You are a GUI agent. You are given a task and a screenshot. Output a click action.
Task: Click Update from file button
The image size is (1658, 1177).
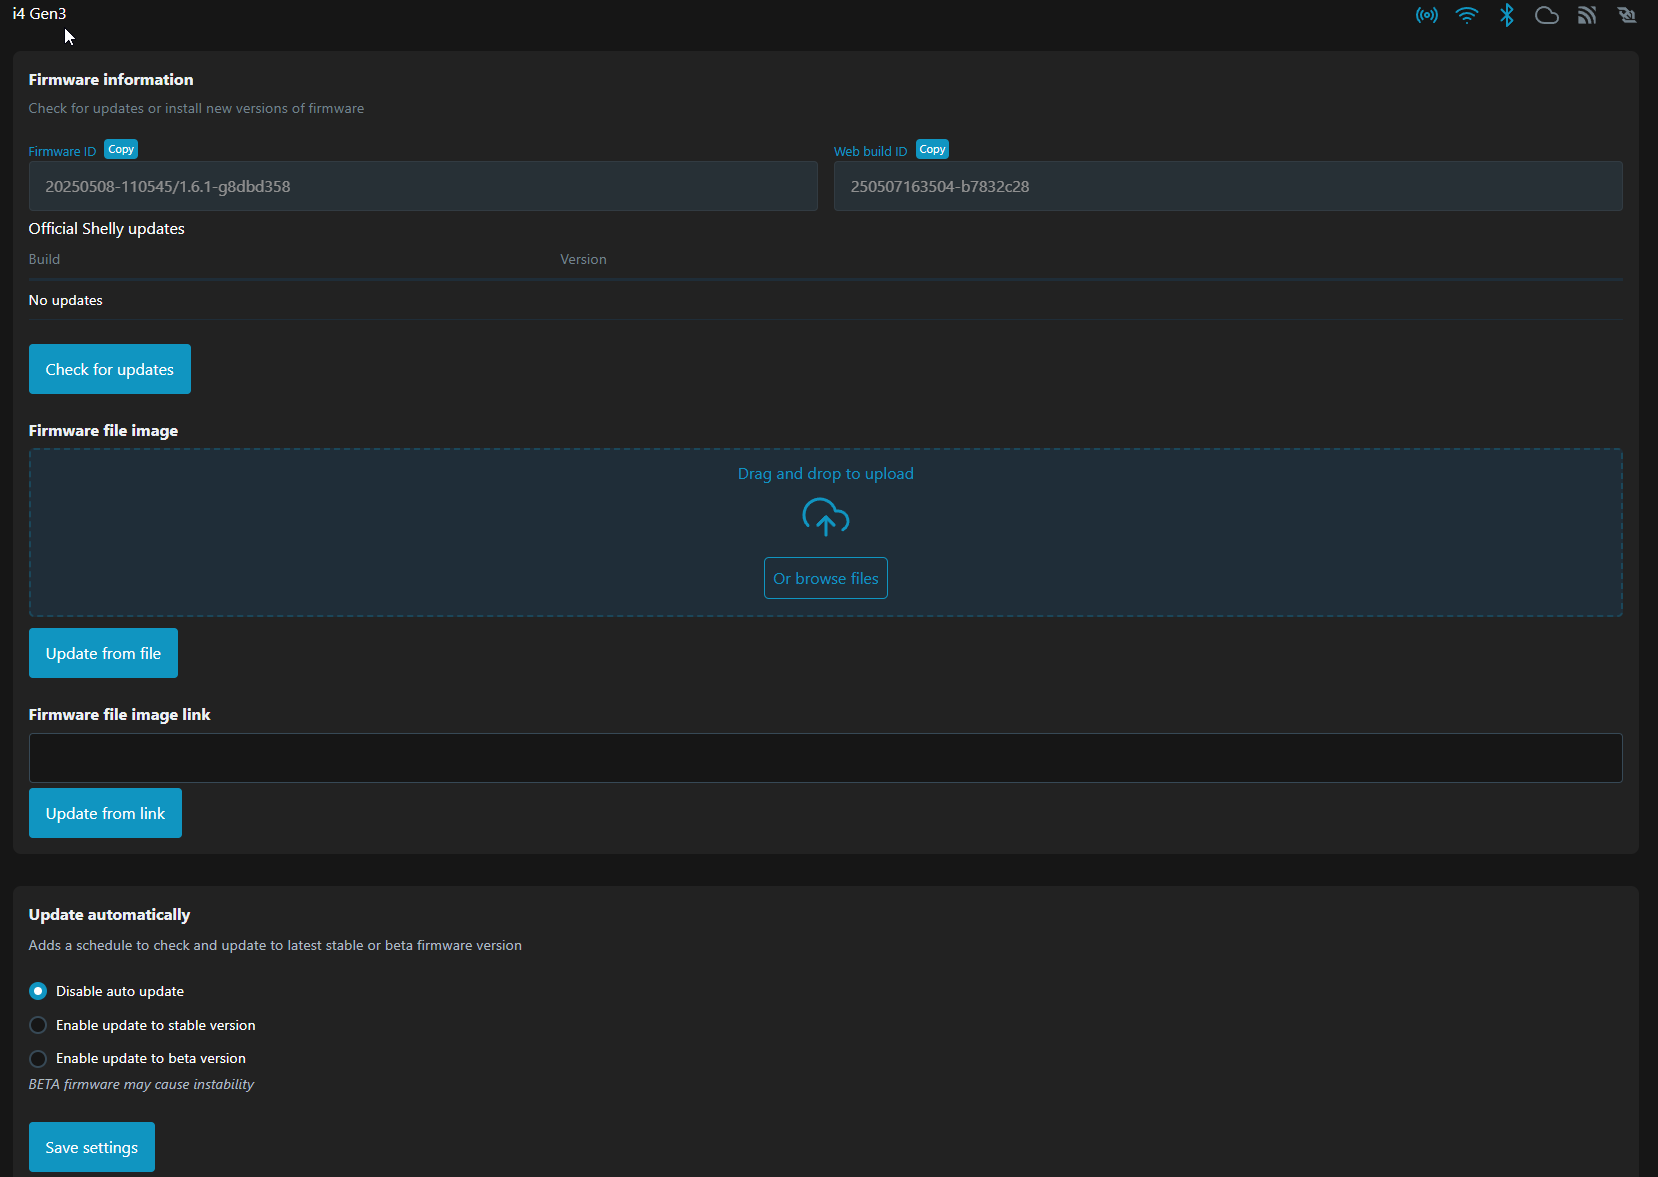pos(103,653)
